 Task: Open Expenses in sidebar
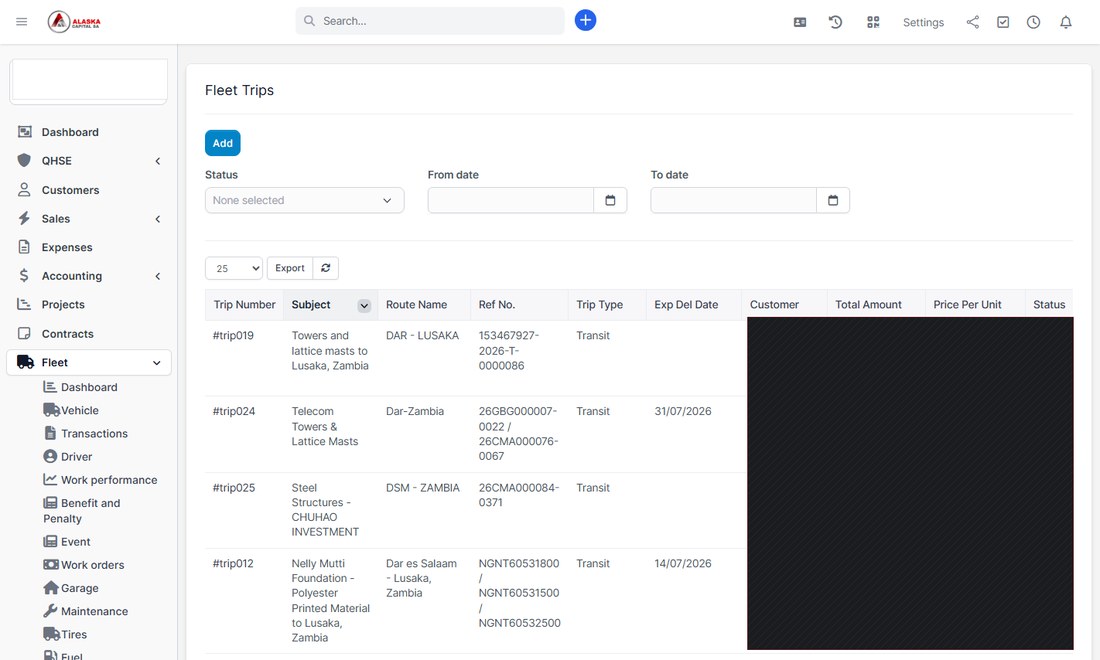coord(67,248)
